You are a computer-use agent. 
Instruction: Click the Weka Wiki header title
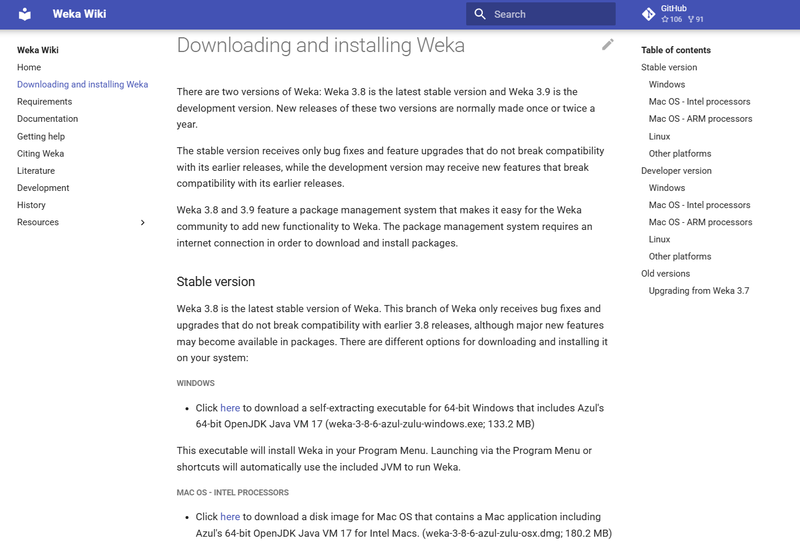coord(80,14)
